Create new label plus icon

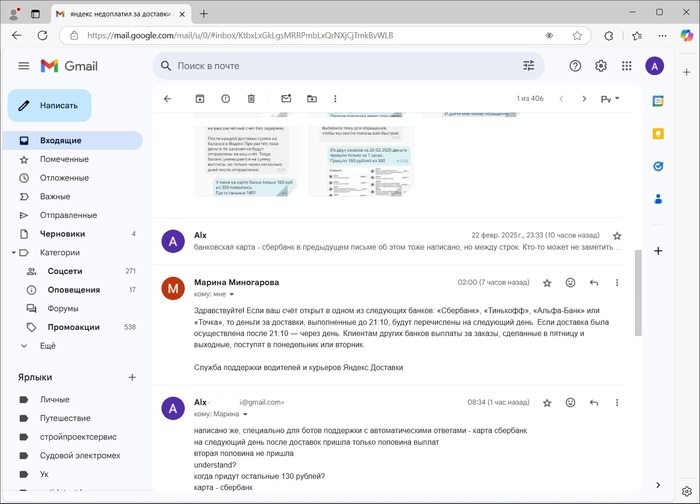(x=132, y=377)
